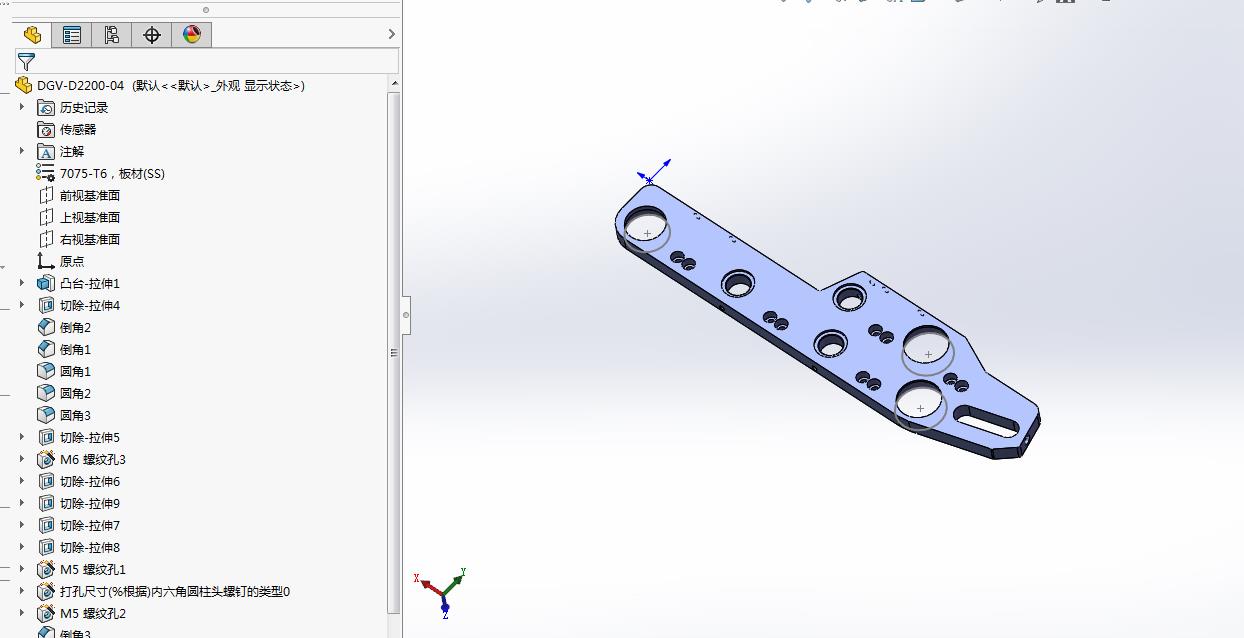Select the DGV-D2200-04 part root node

point(160,85)
